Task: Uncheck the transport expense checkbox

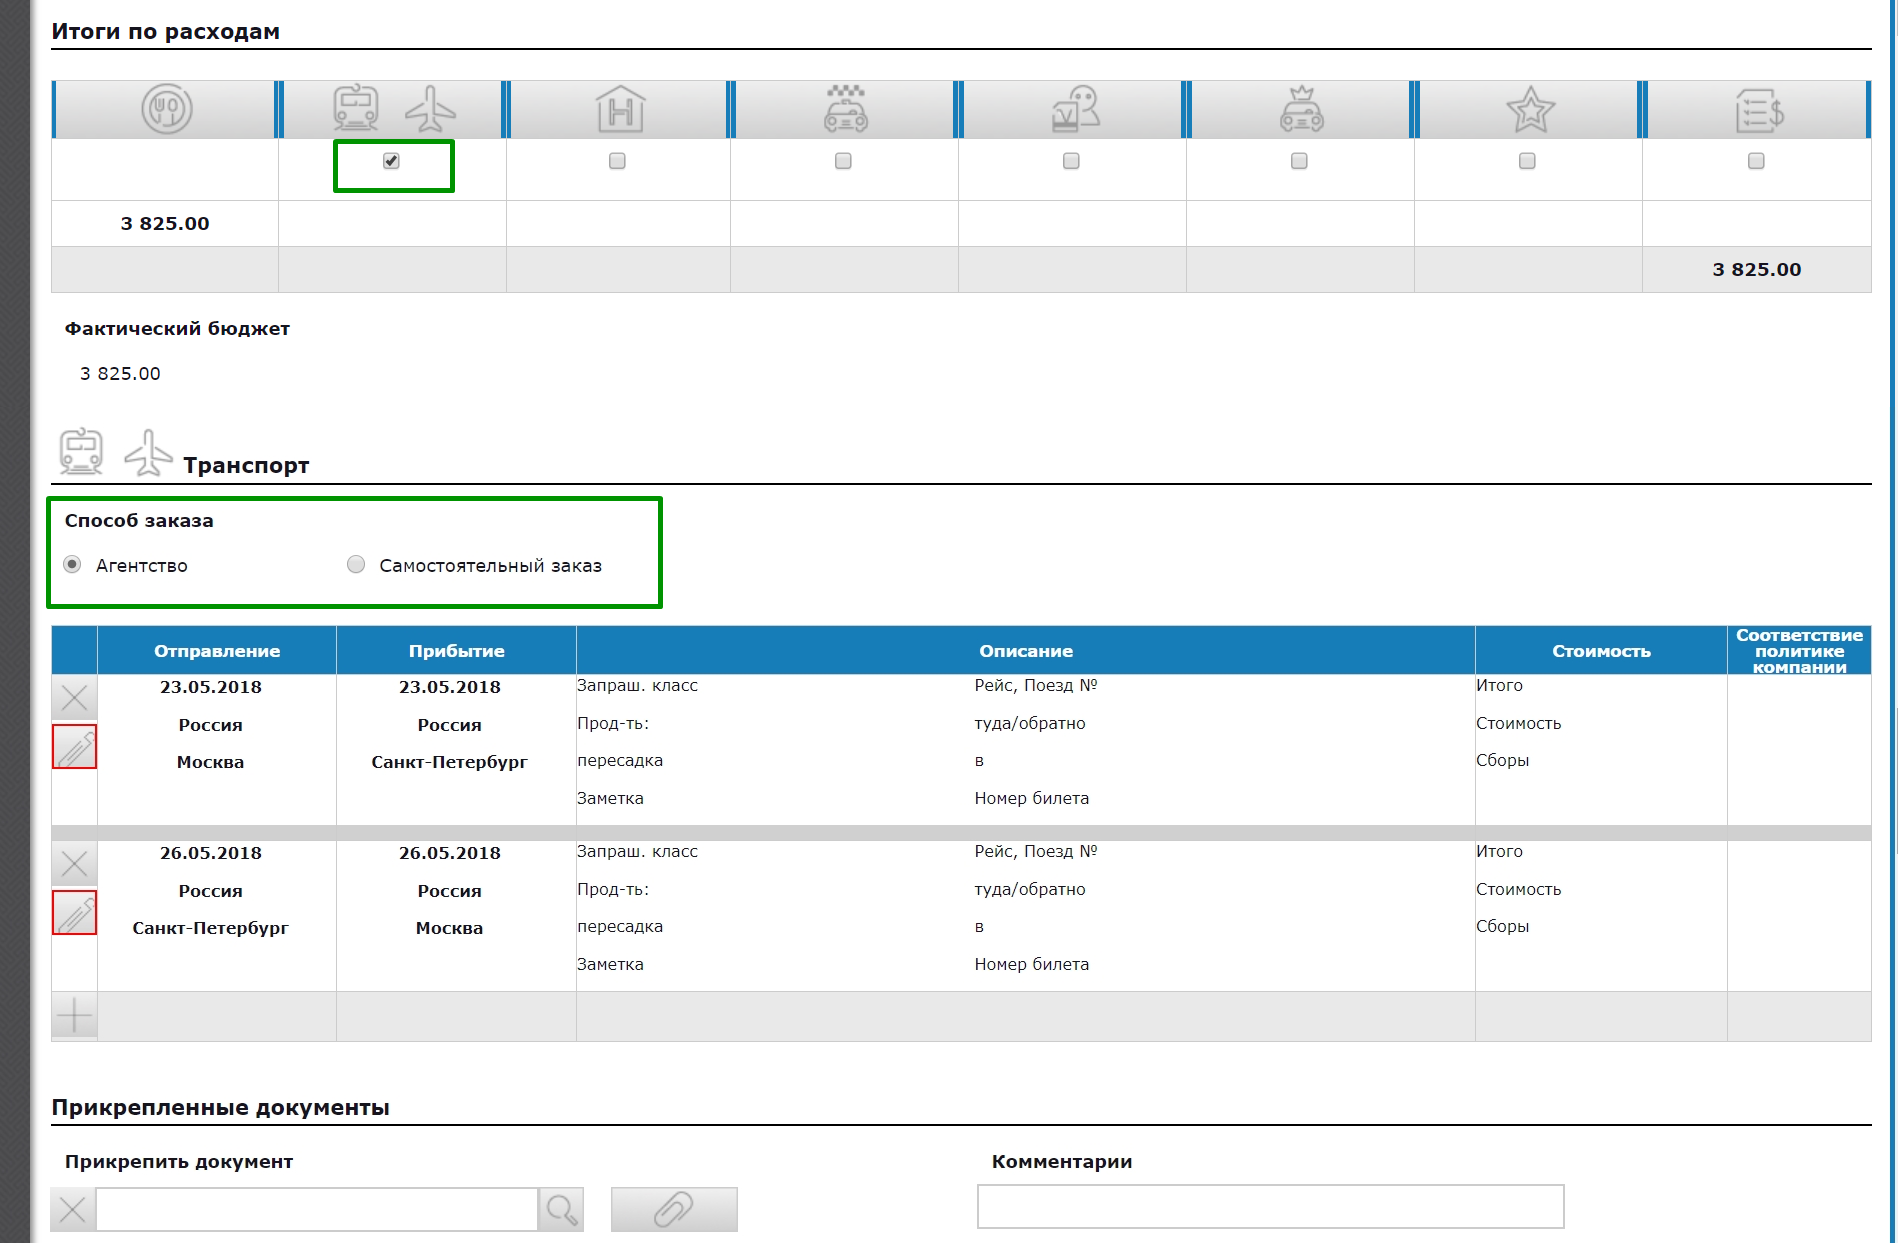Action: coord(391,161)
